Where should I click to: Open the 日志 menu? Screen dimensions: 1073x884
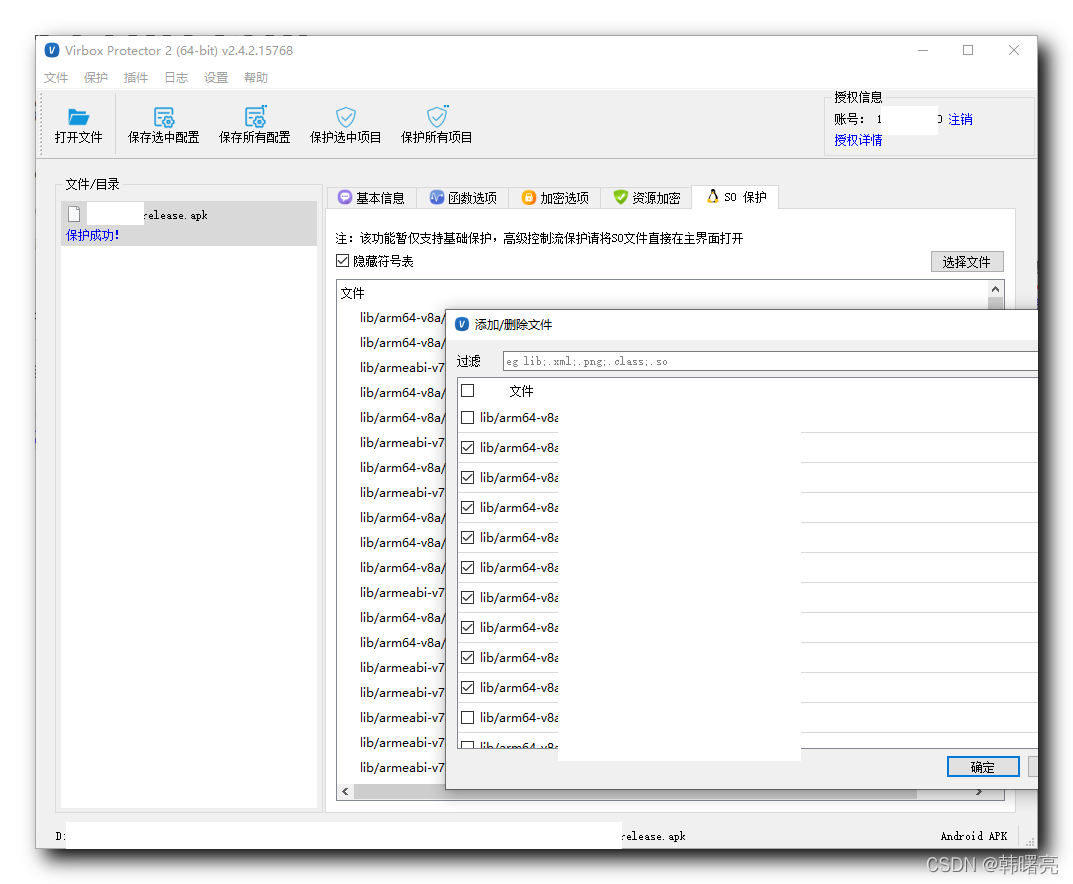[176, 77]
